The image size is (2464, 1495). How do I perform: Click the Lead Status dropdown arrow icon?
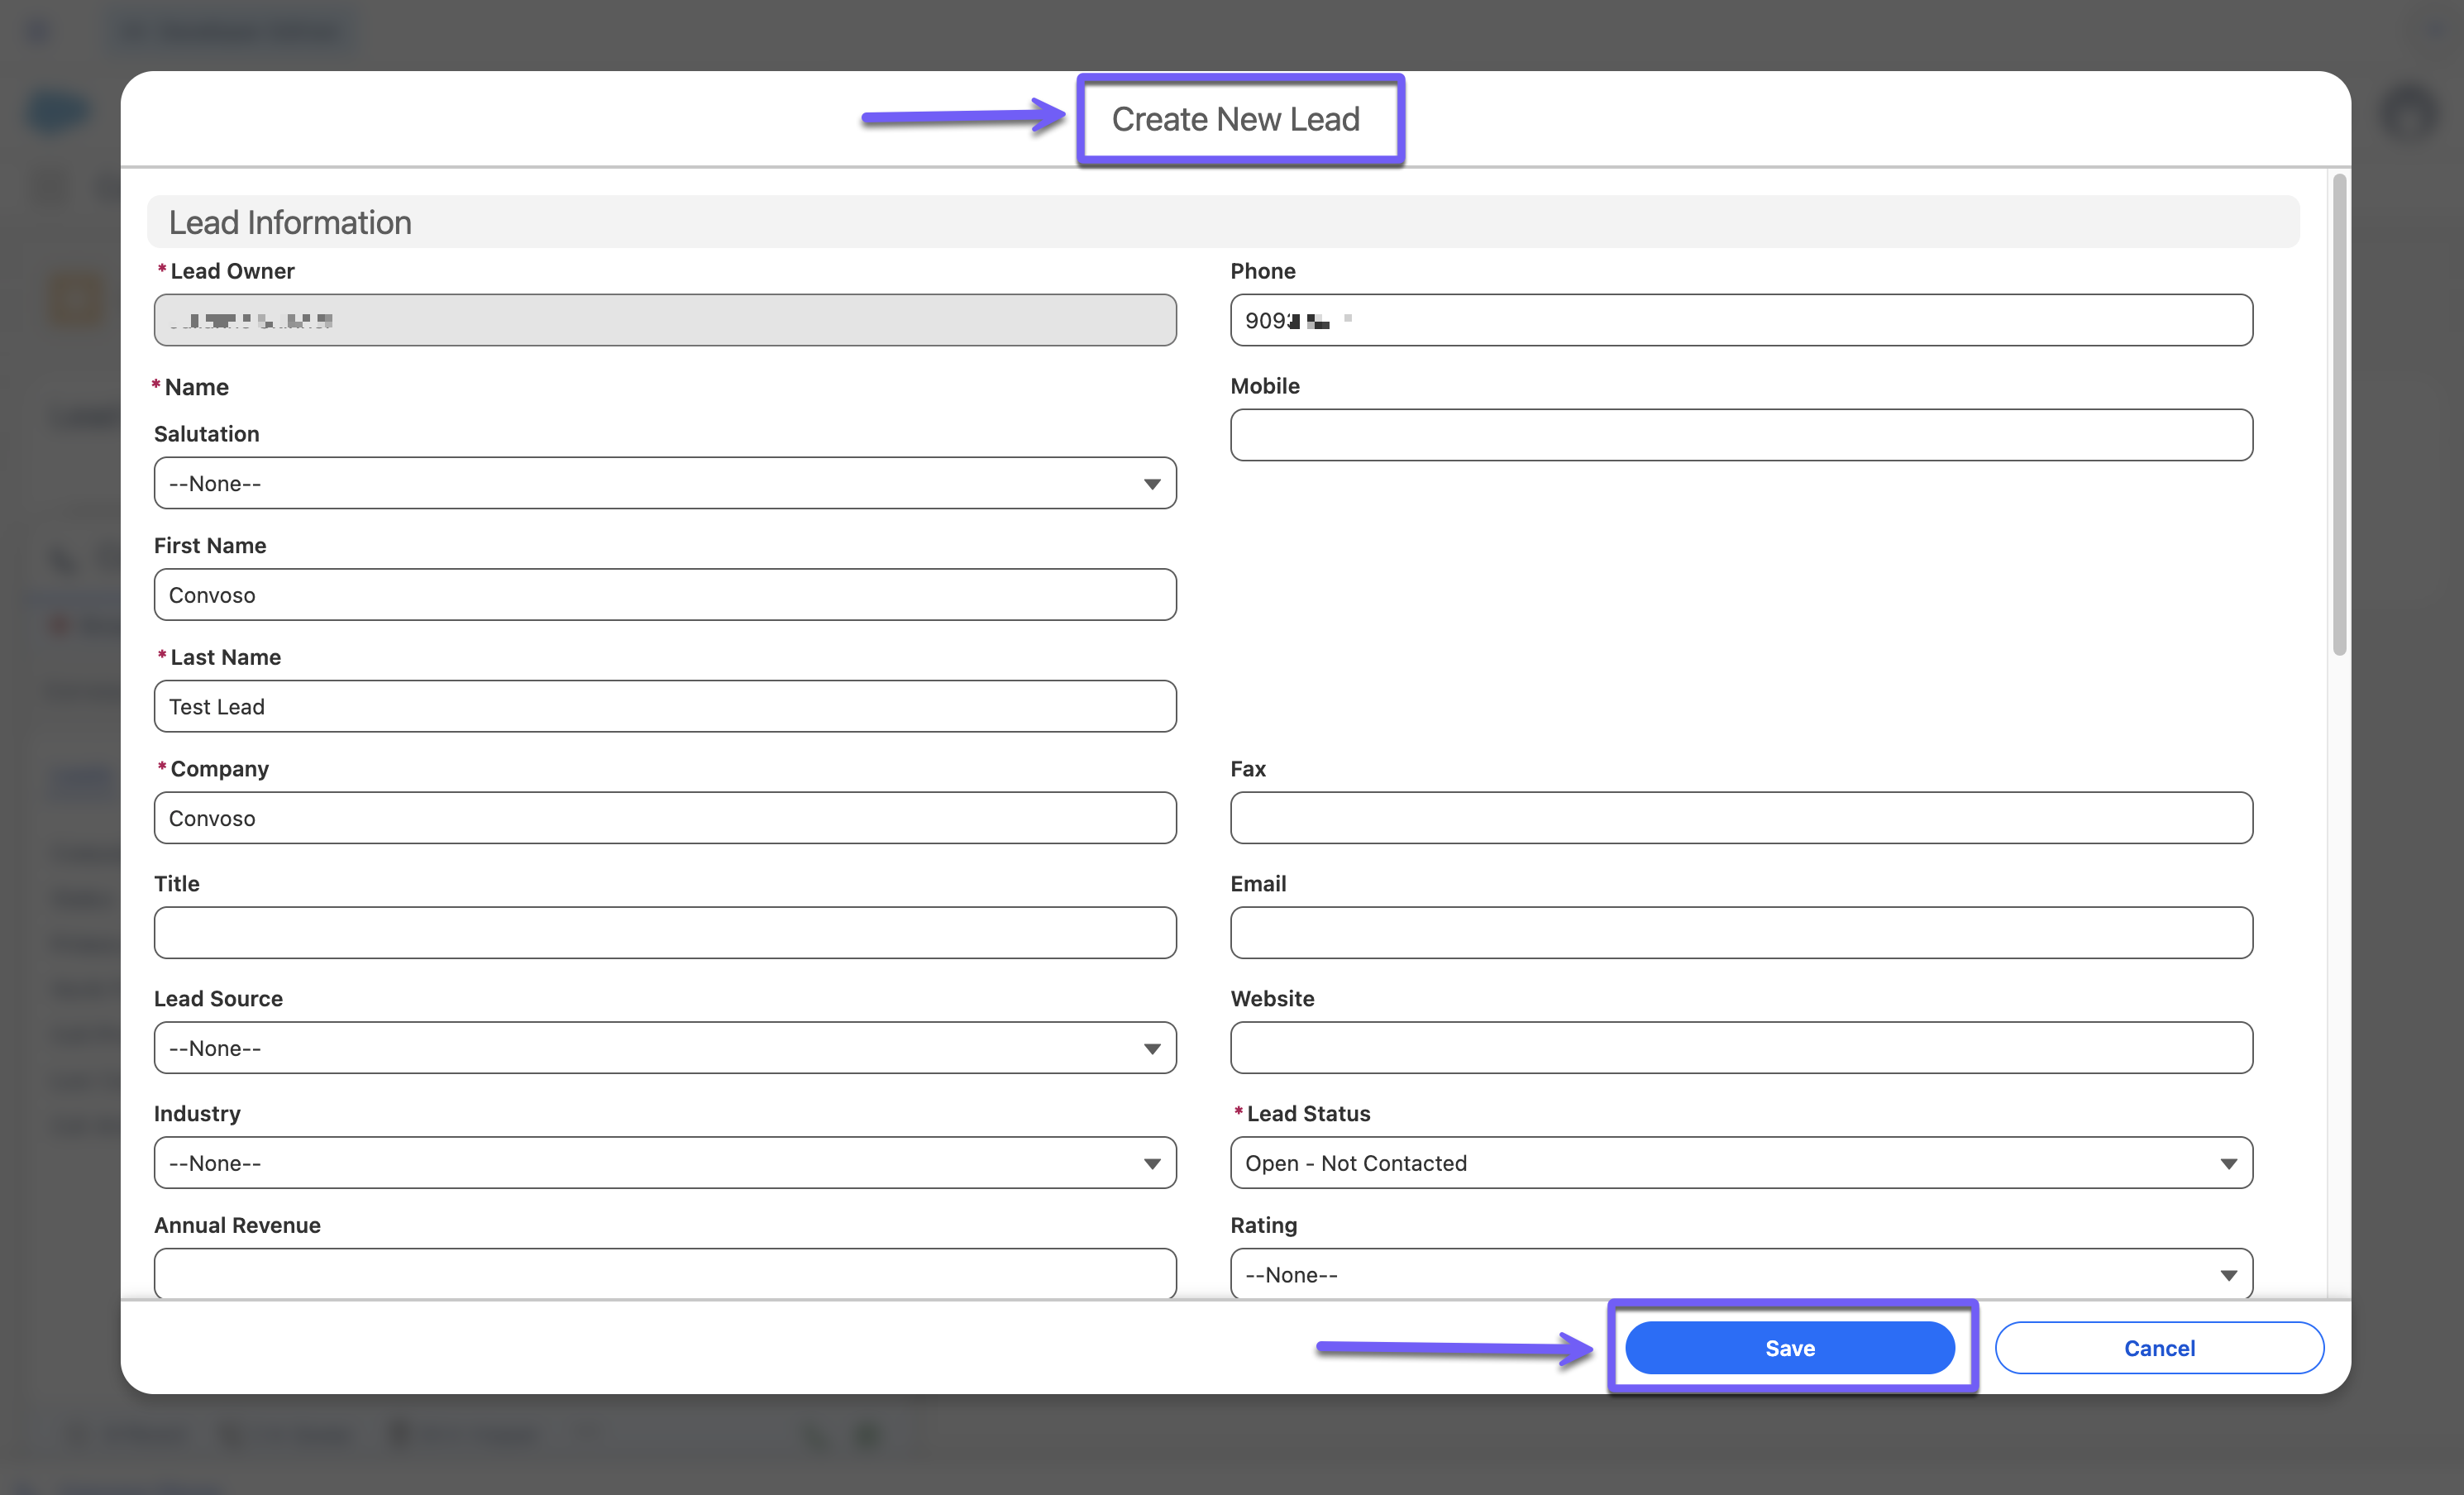2228,1163
